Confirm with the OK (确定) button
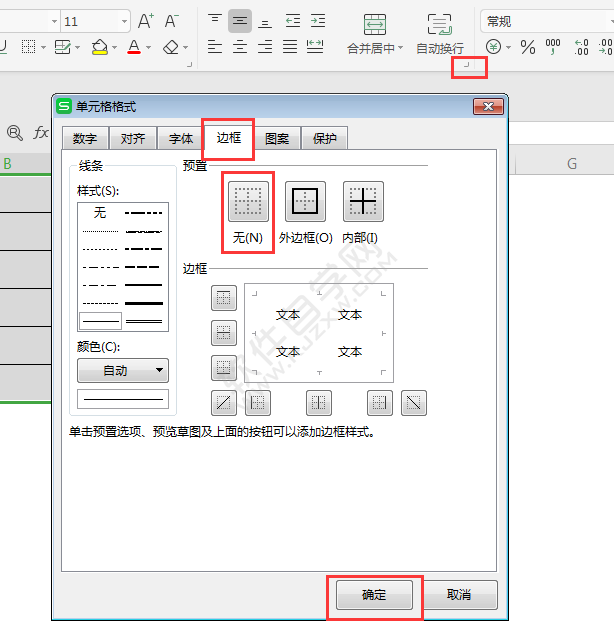Screen dimensions: 614x644 (x=374, y=594)
